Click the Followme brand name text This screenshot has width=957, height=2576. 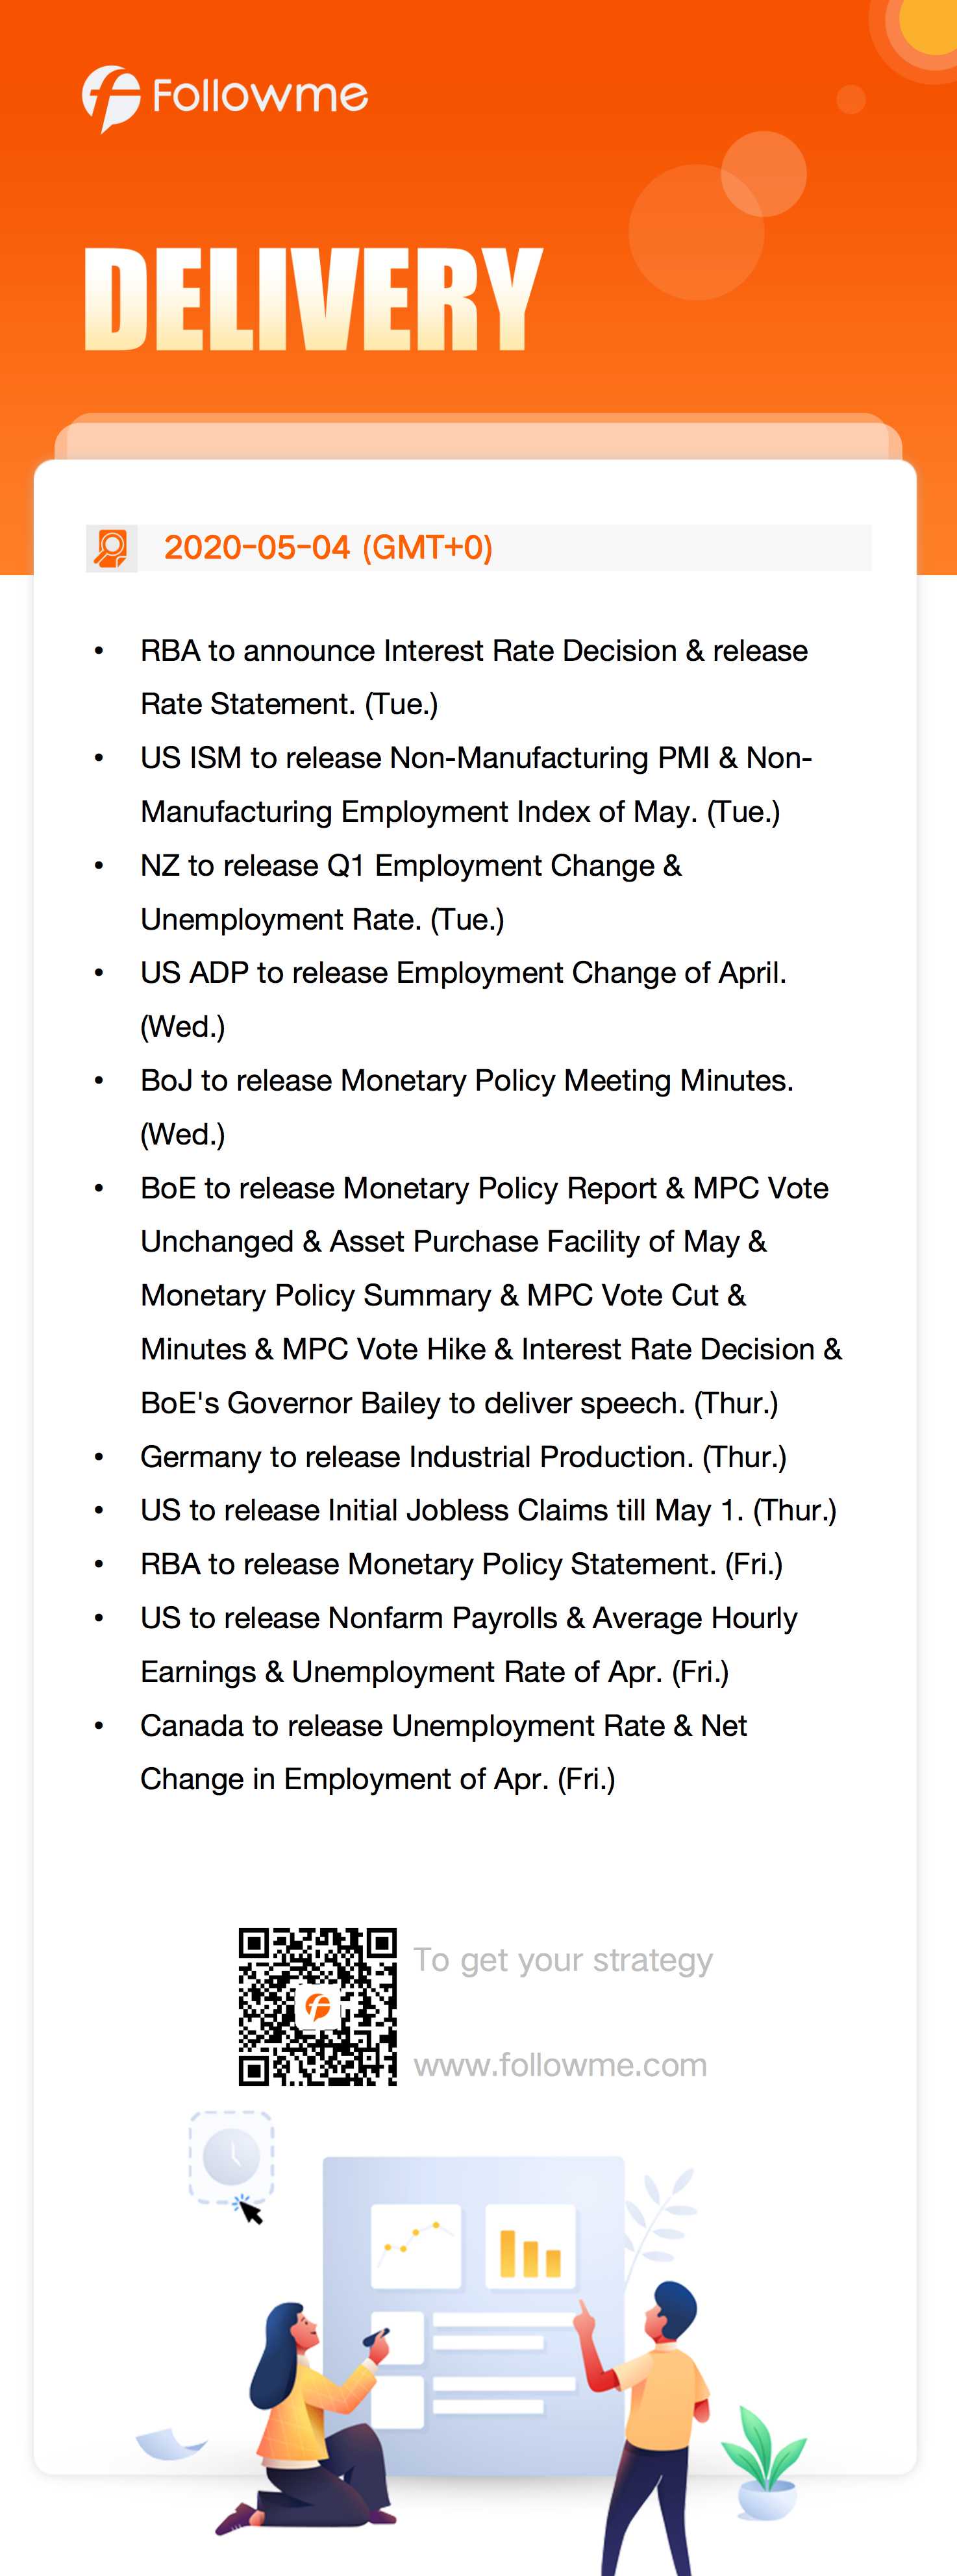(x=260, y=96)
